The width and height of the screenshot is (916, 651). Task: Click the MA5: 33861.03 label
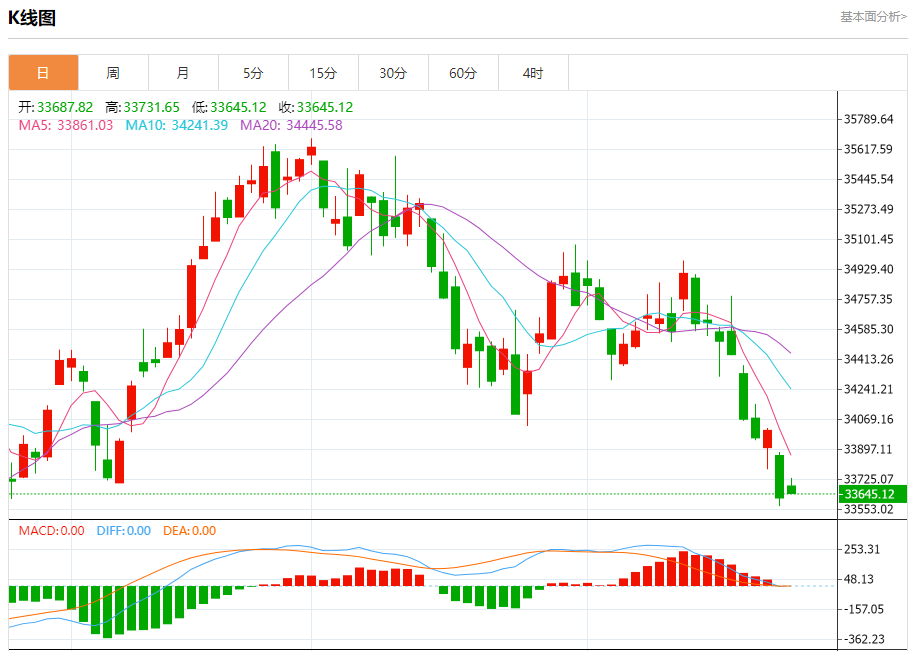[x=66, y=126]
